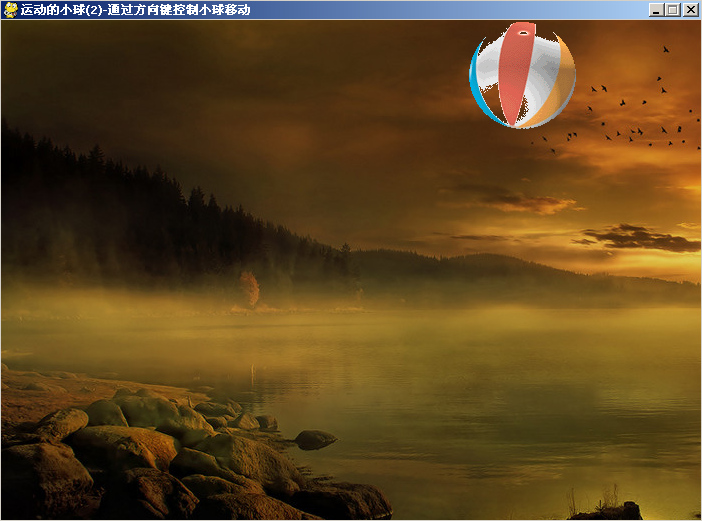The width and height of the screenshot is (702, 521).
Task: Click the colorful beach ball sprite
Action: (x=522, y=75)
